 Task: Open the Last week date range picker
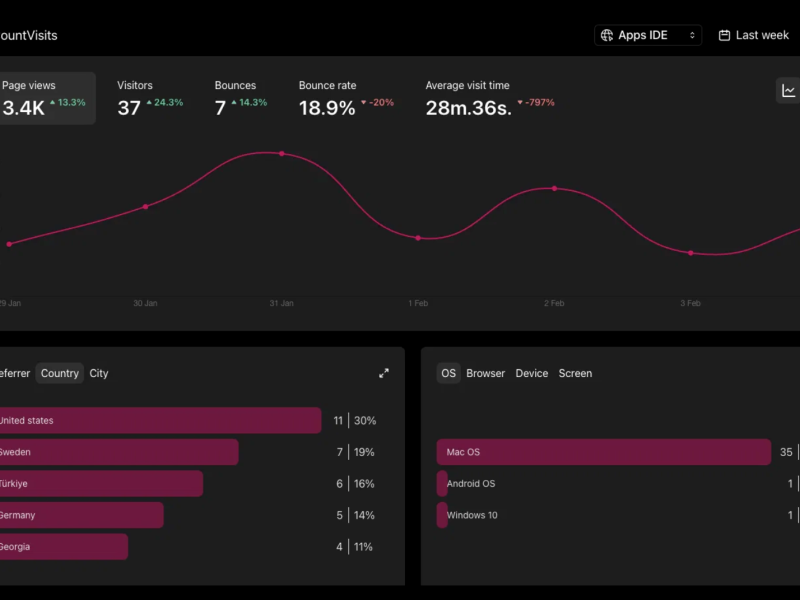(x=754, y=35)
